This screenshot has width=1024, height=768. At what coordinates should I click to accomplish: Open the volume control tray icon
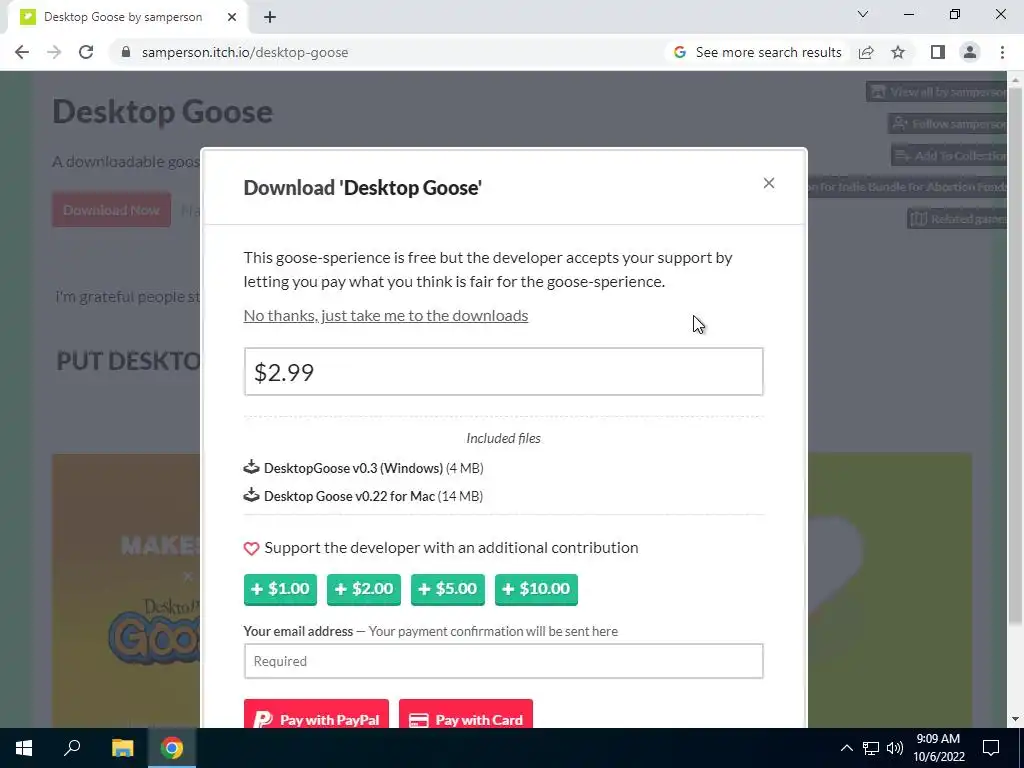895,748
